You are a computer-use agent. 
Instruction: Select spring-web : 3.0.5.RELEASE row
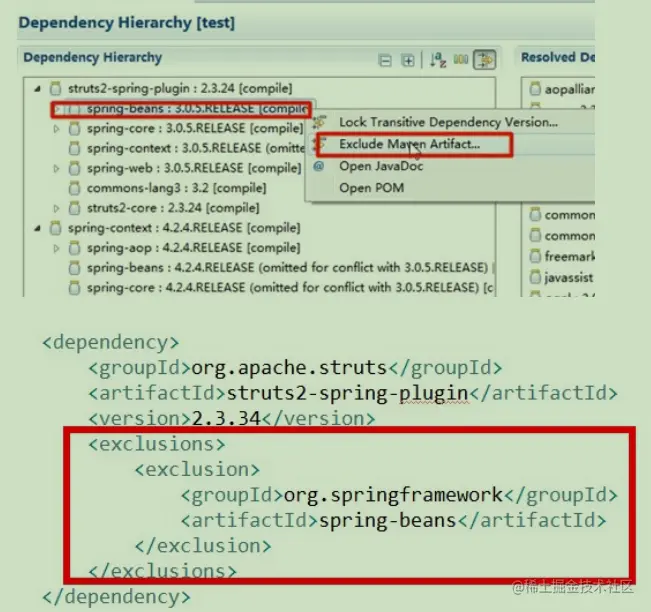click(194, 168)
